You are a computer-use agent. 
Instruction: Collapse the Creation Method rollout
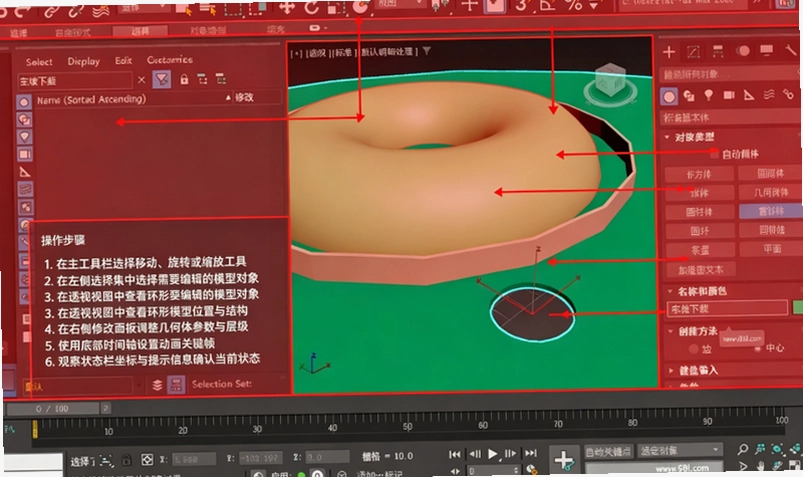pyautogui.click(x=670, y=331)
